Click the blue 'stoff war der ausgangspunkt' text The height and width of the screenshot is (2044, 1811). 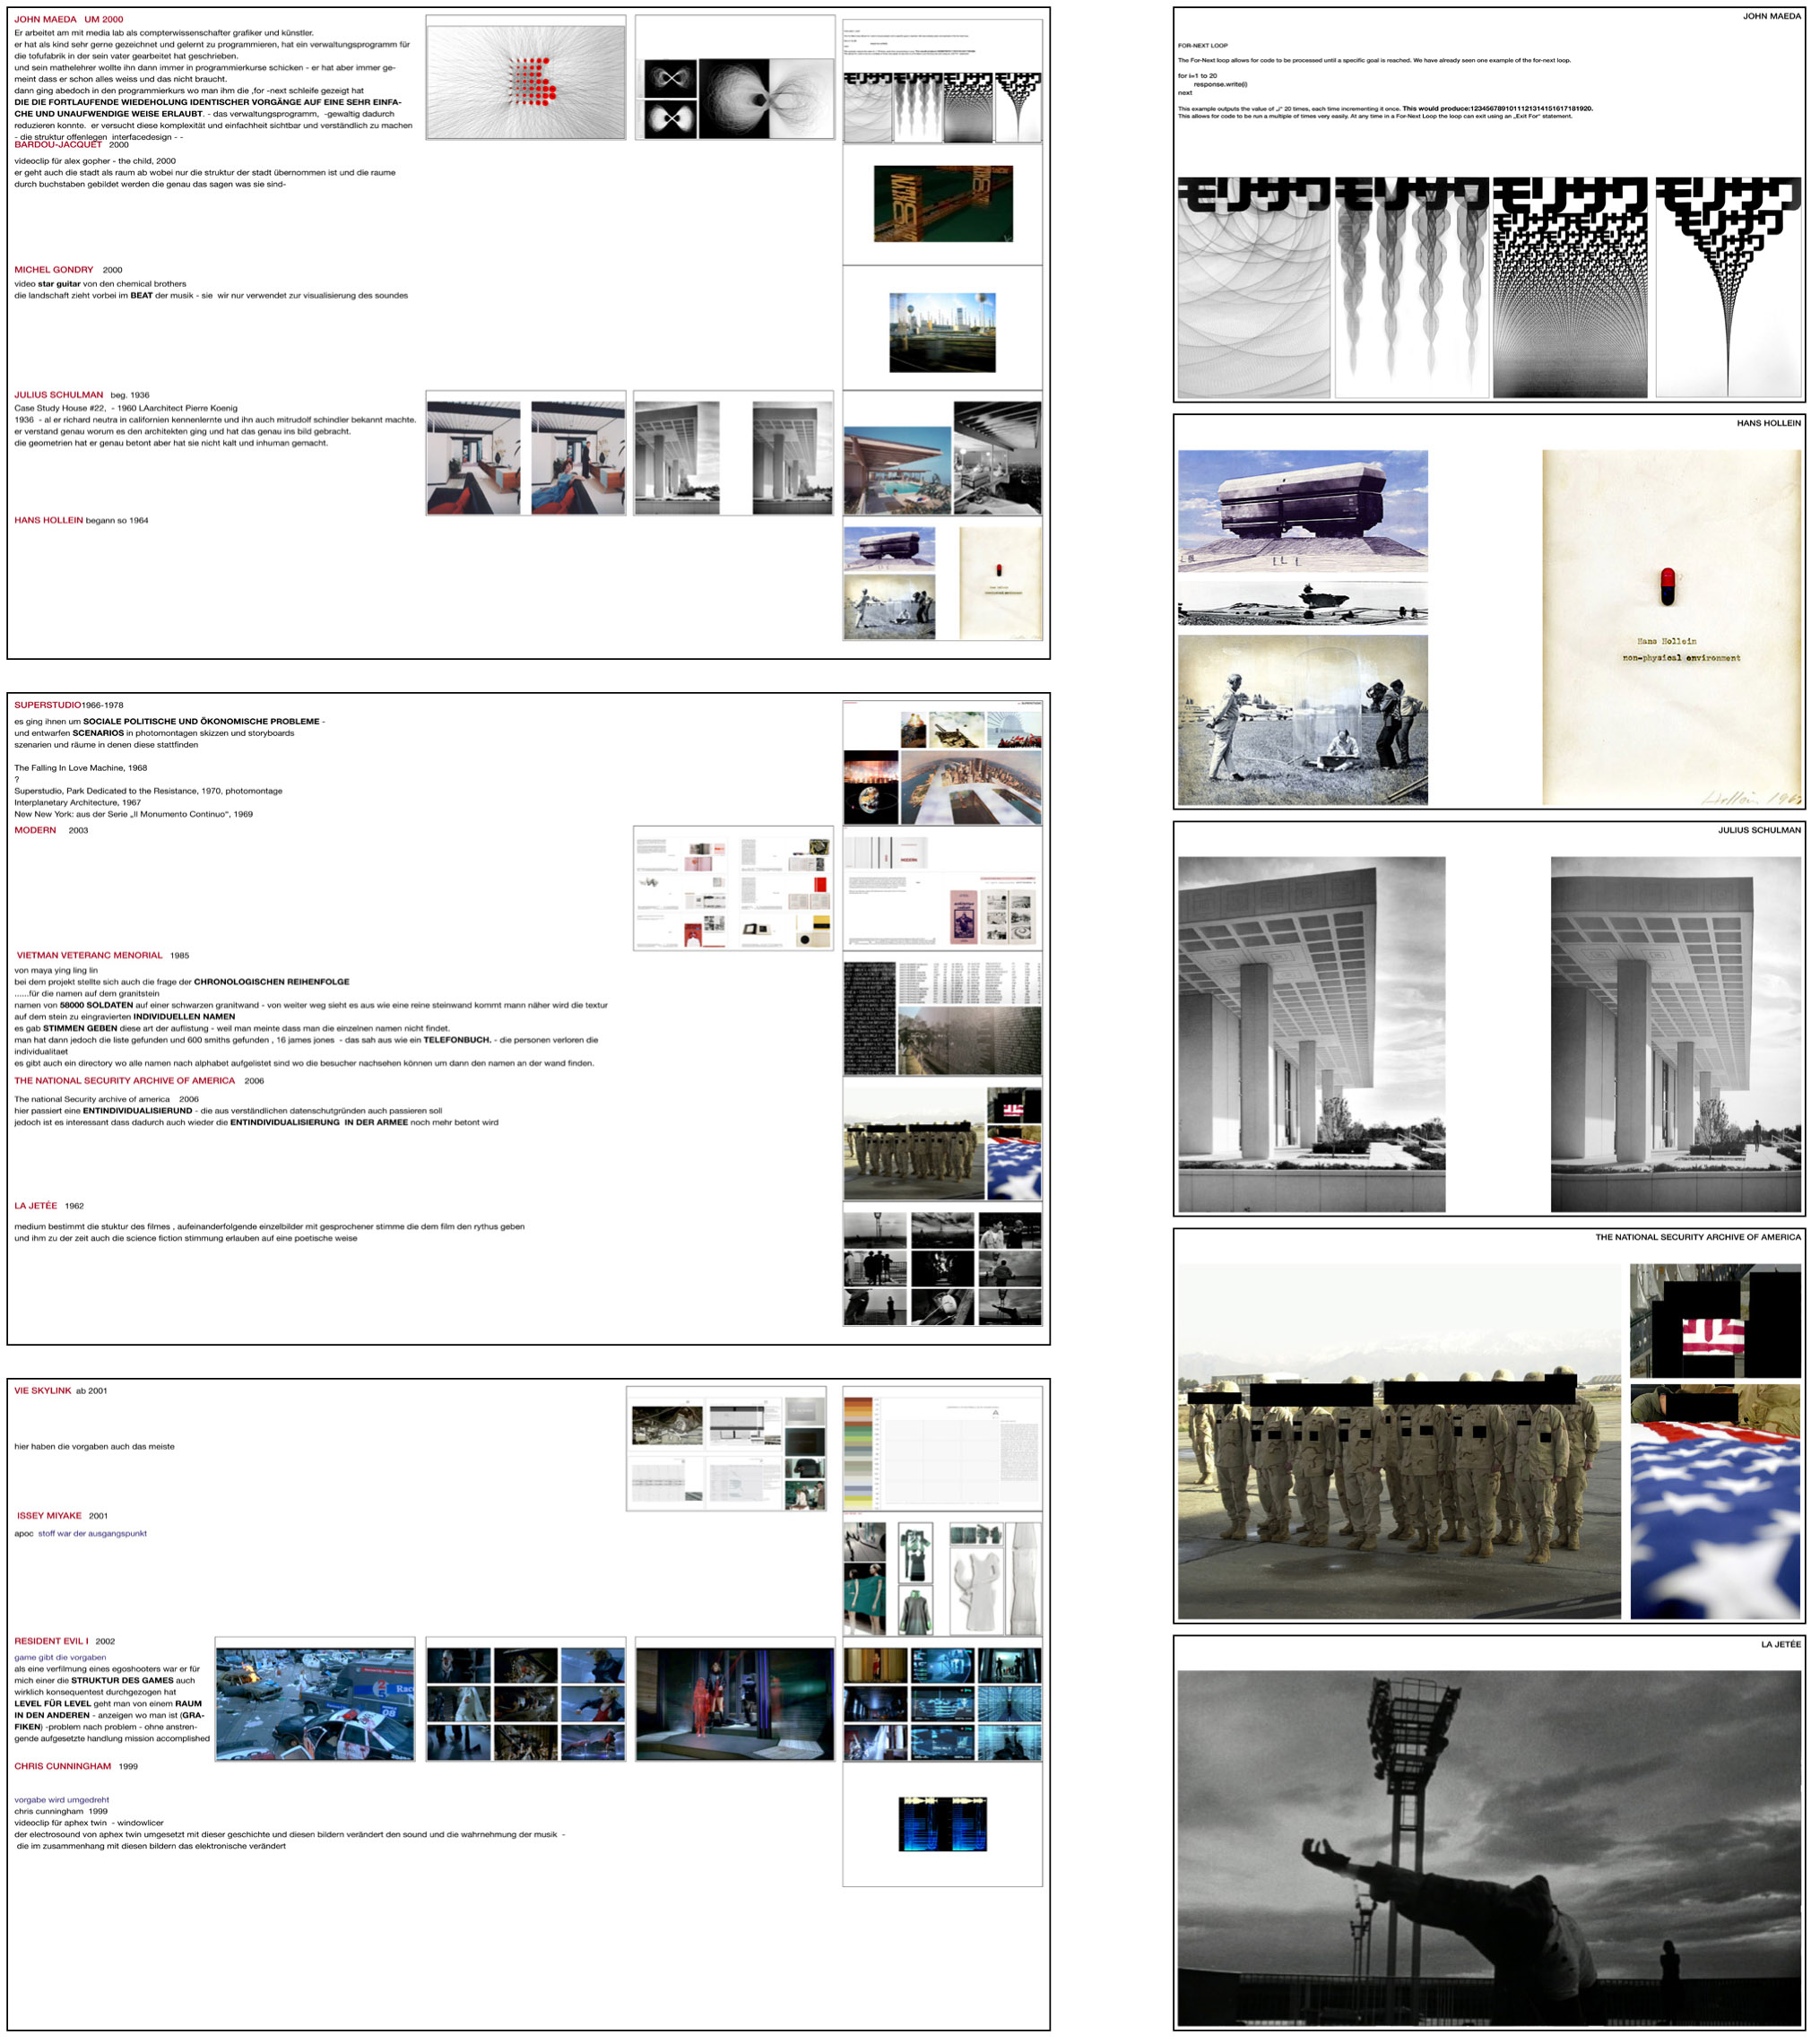pyautogui.click(x=92, y=1533)
